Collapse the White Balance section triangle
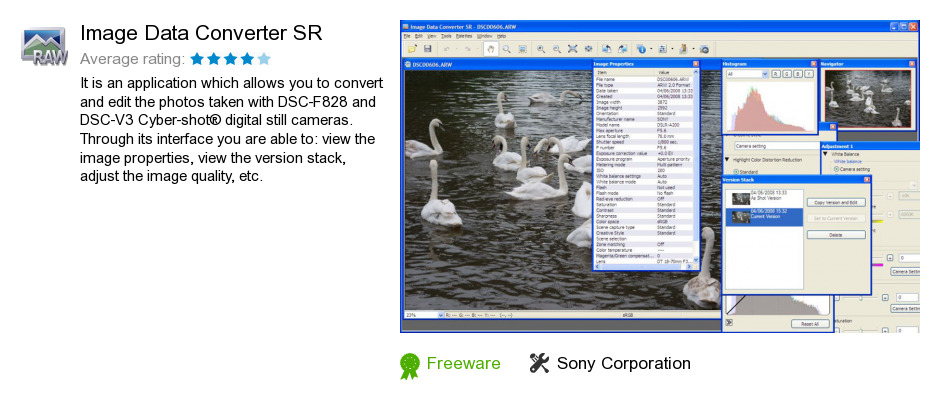 [825, 153]
